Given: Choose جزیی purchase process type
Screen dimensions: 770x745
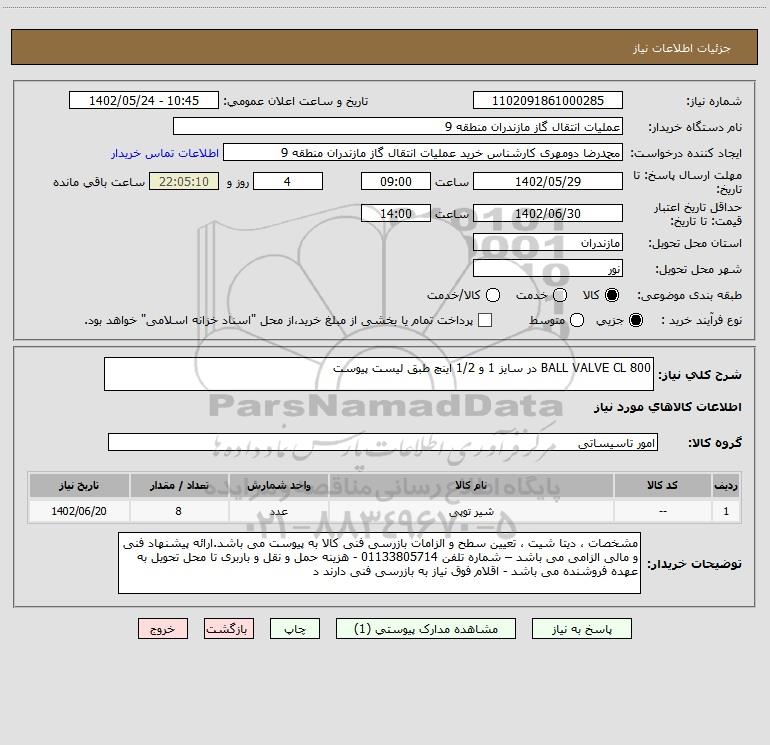Looking at the screenshot, I should tap(635, 320).
